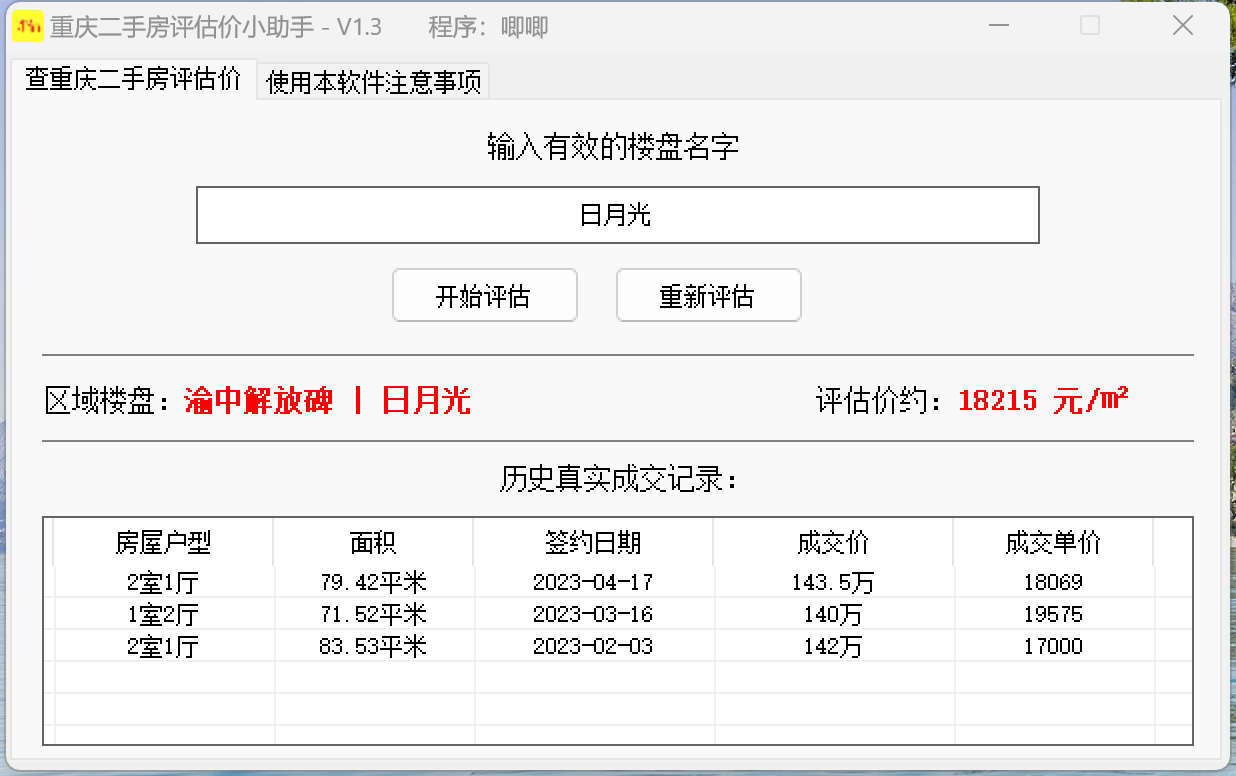Maximize the application window

pos(1090,26)
